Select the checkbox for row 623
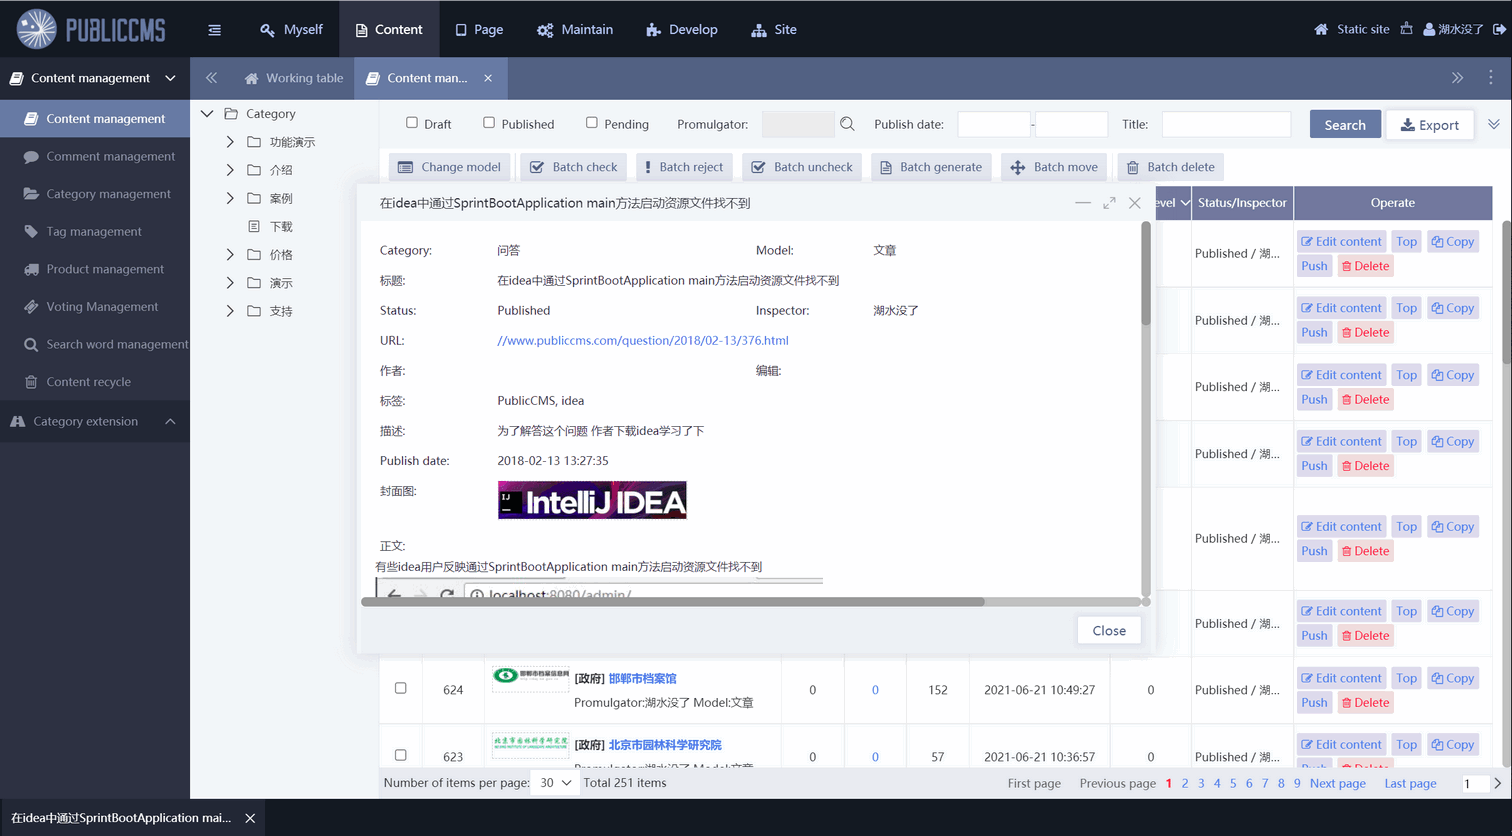The height and width of the screenshot is (836, 1512). 401,755
